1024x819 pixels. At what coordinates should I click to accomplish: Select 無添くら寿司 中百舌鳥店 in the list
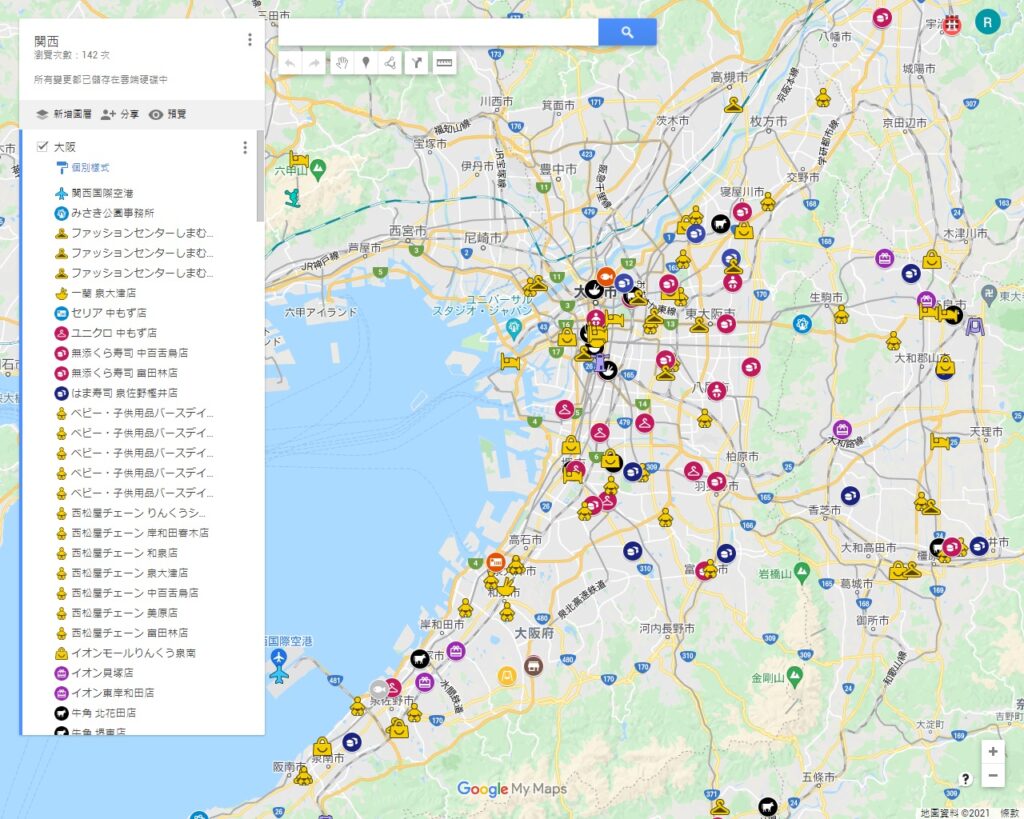click(130, 353)
